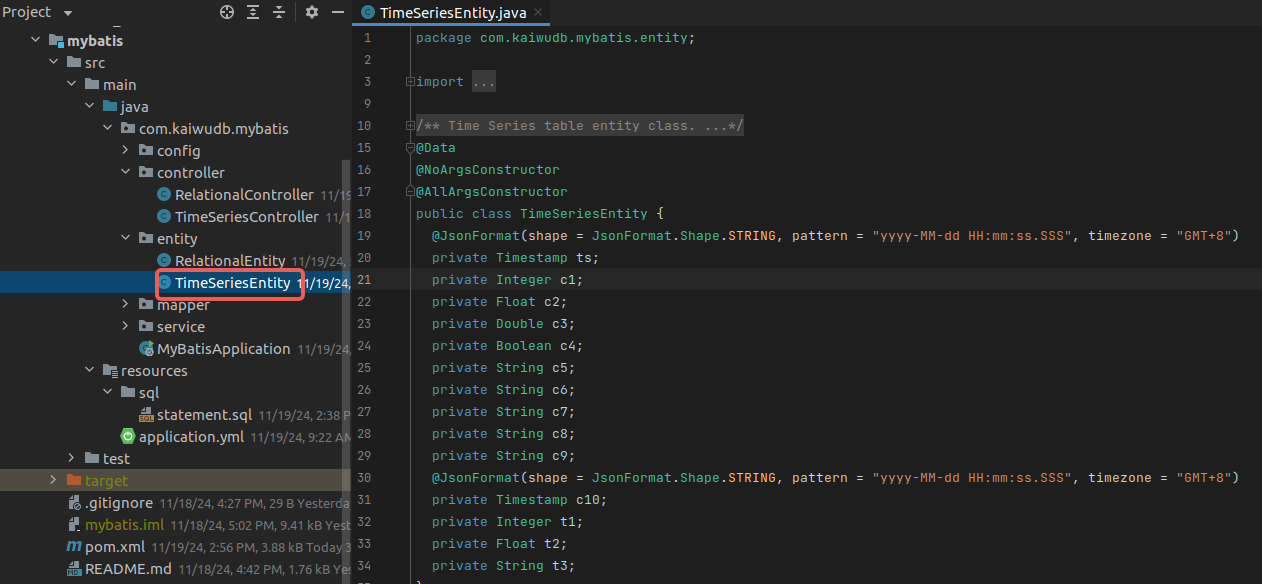Click the Expand All icon in Project panel
This screenshot has width=1262, height=584.
pos(253,12)
